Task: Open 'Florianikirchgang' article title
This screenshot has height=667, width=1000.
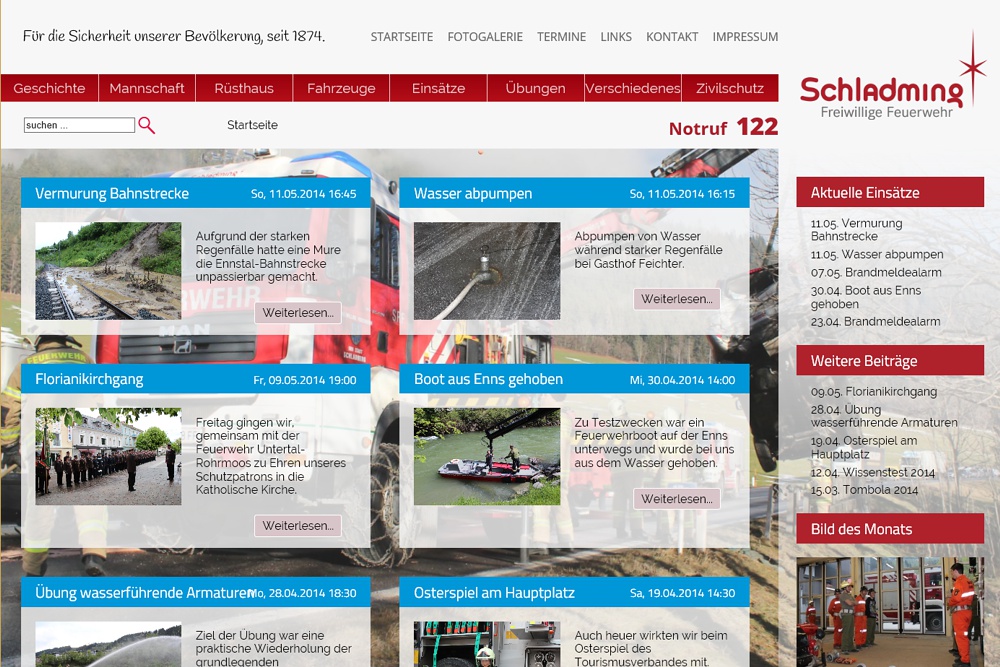Action: (x=89, y=379)
